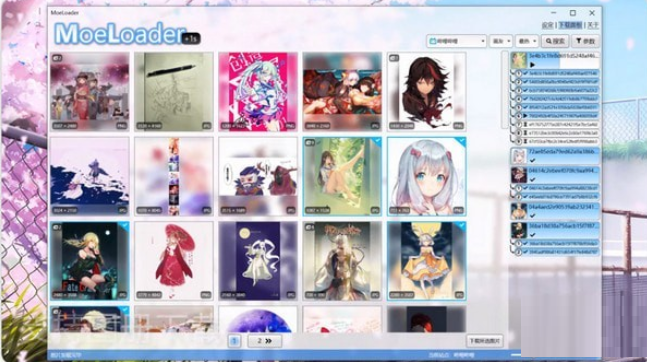Open the image source site dropdown
647x362 pixels.
click(456, 41)
